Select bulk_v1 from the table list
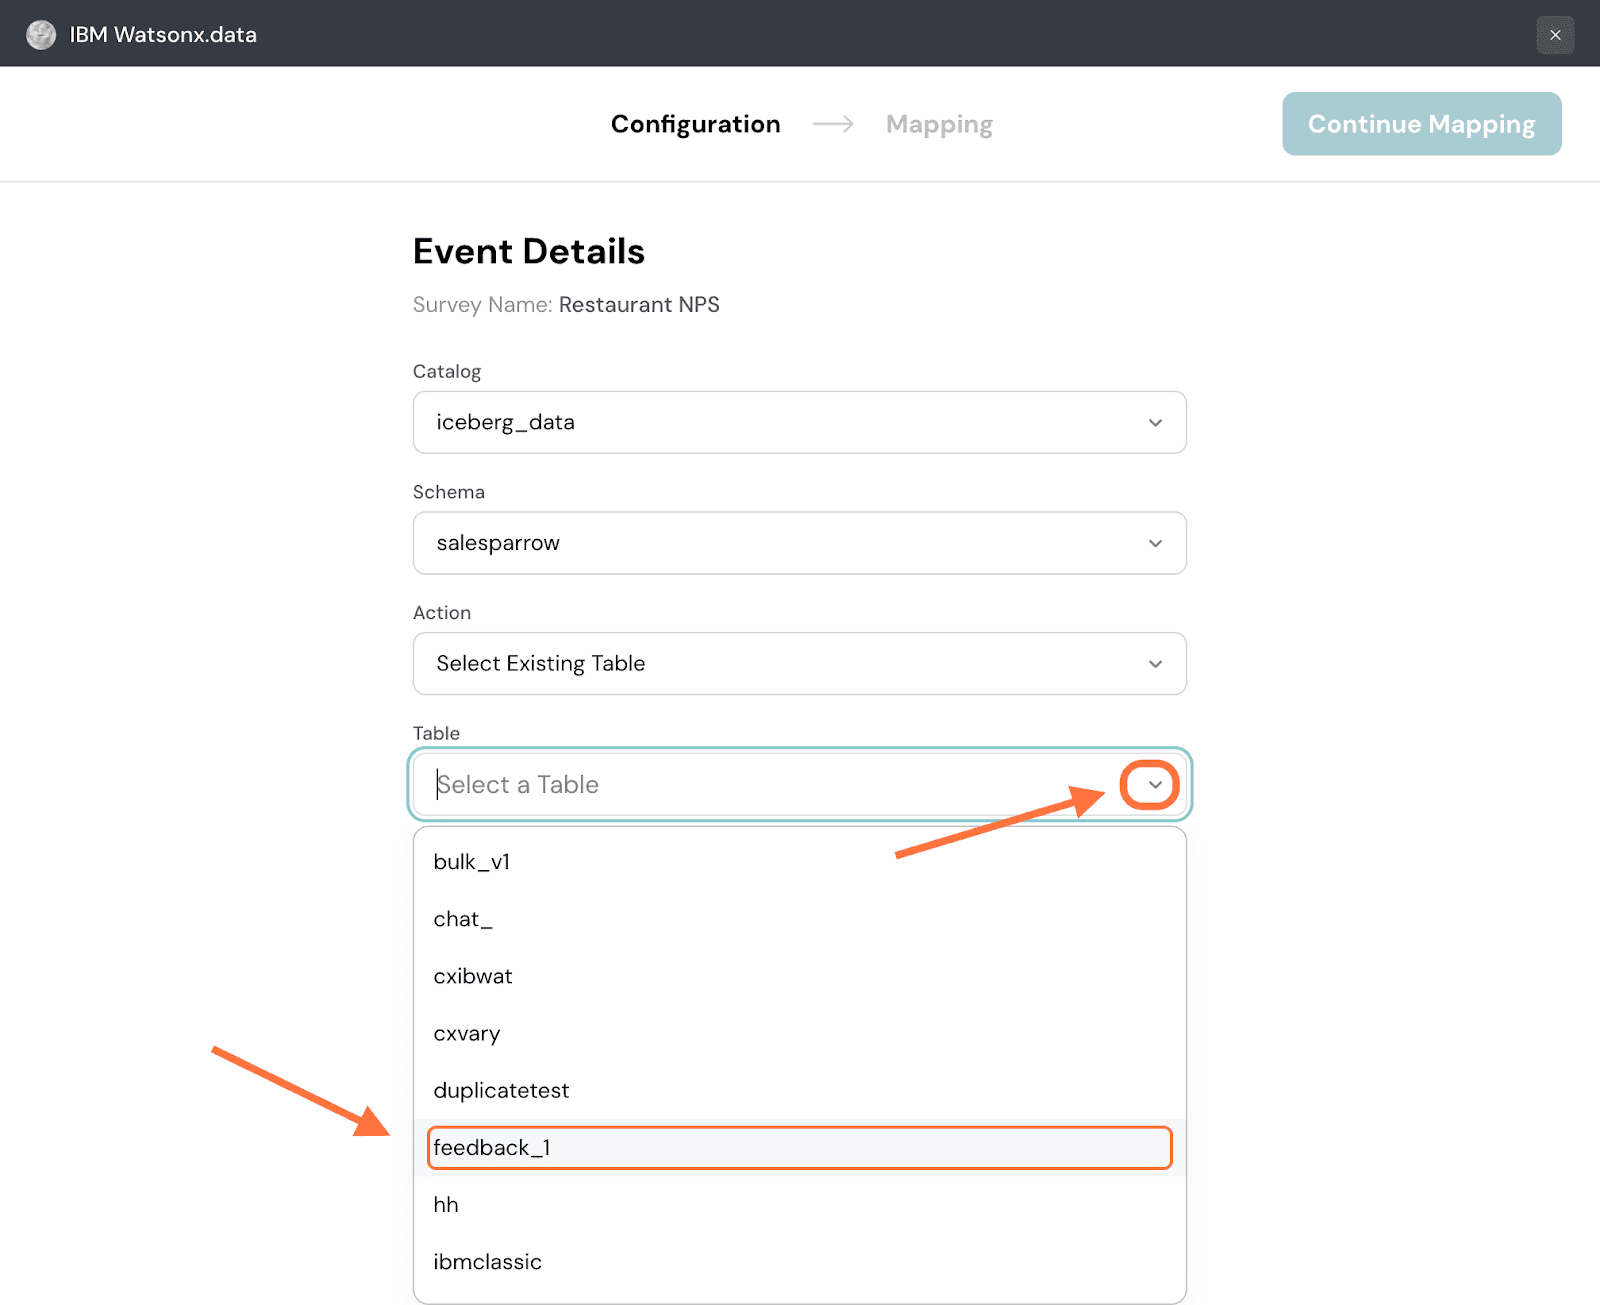The image size is (1600, 1305). click(472, 862)
